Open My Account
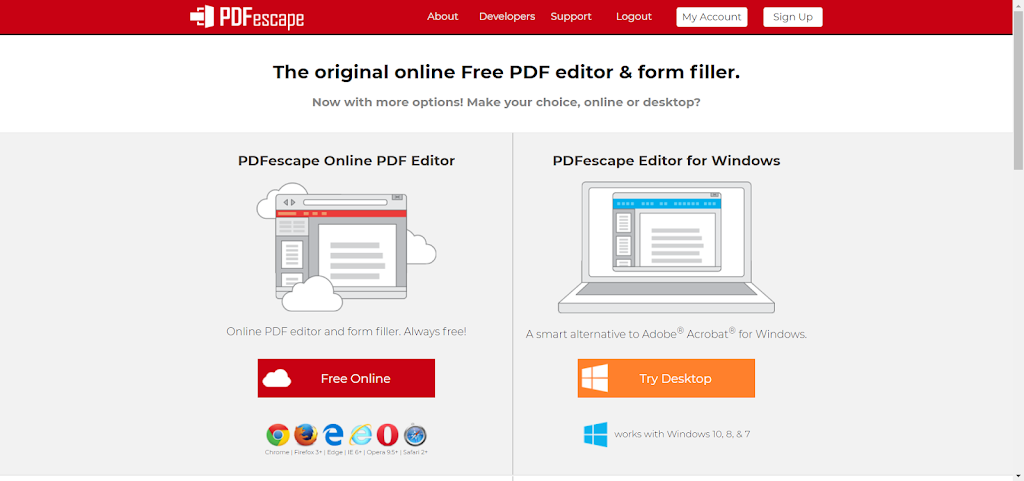This screenshot has width=1024, height=481. [x=712, y=17]
